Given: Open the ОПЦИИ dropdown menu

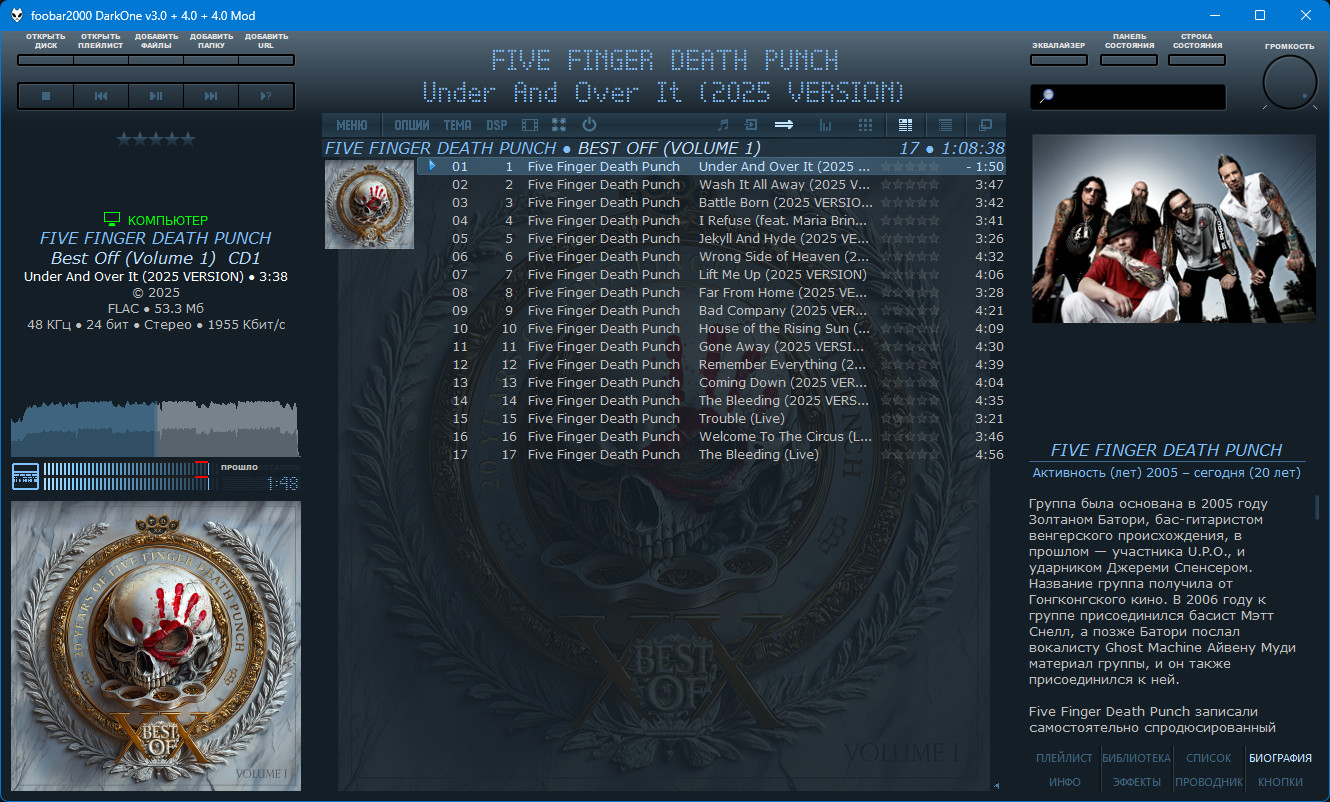Looking at the screenshot, I should coord(411,125).
